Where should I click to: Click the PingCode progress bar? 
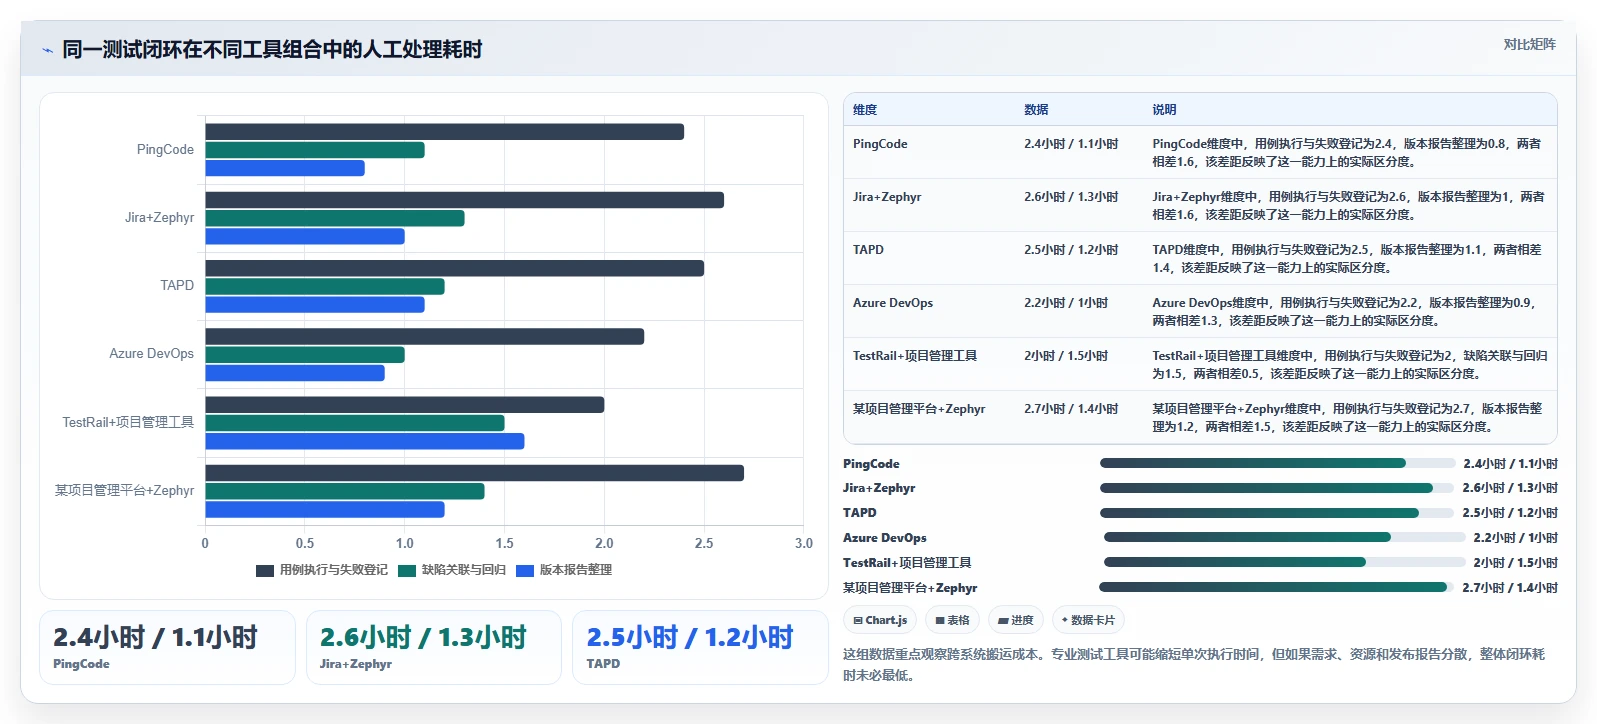[x=1278, y=463]
